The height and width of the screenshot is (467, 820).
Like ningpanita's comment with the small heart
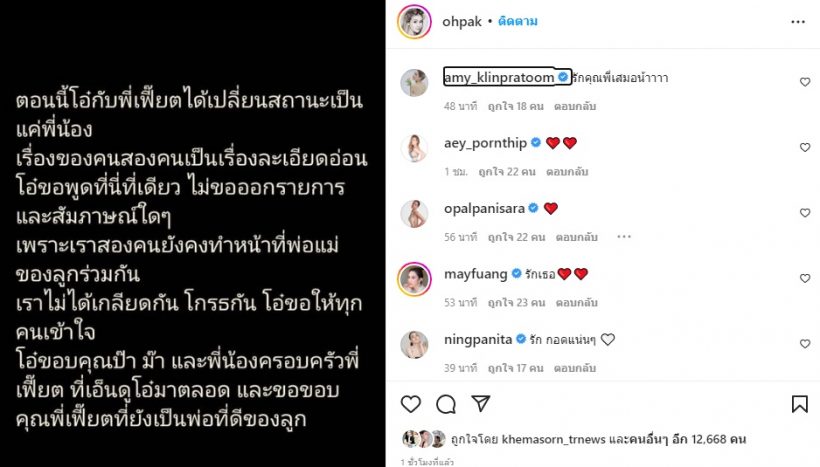[x=805, y=344]
